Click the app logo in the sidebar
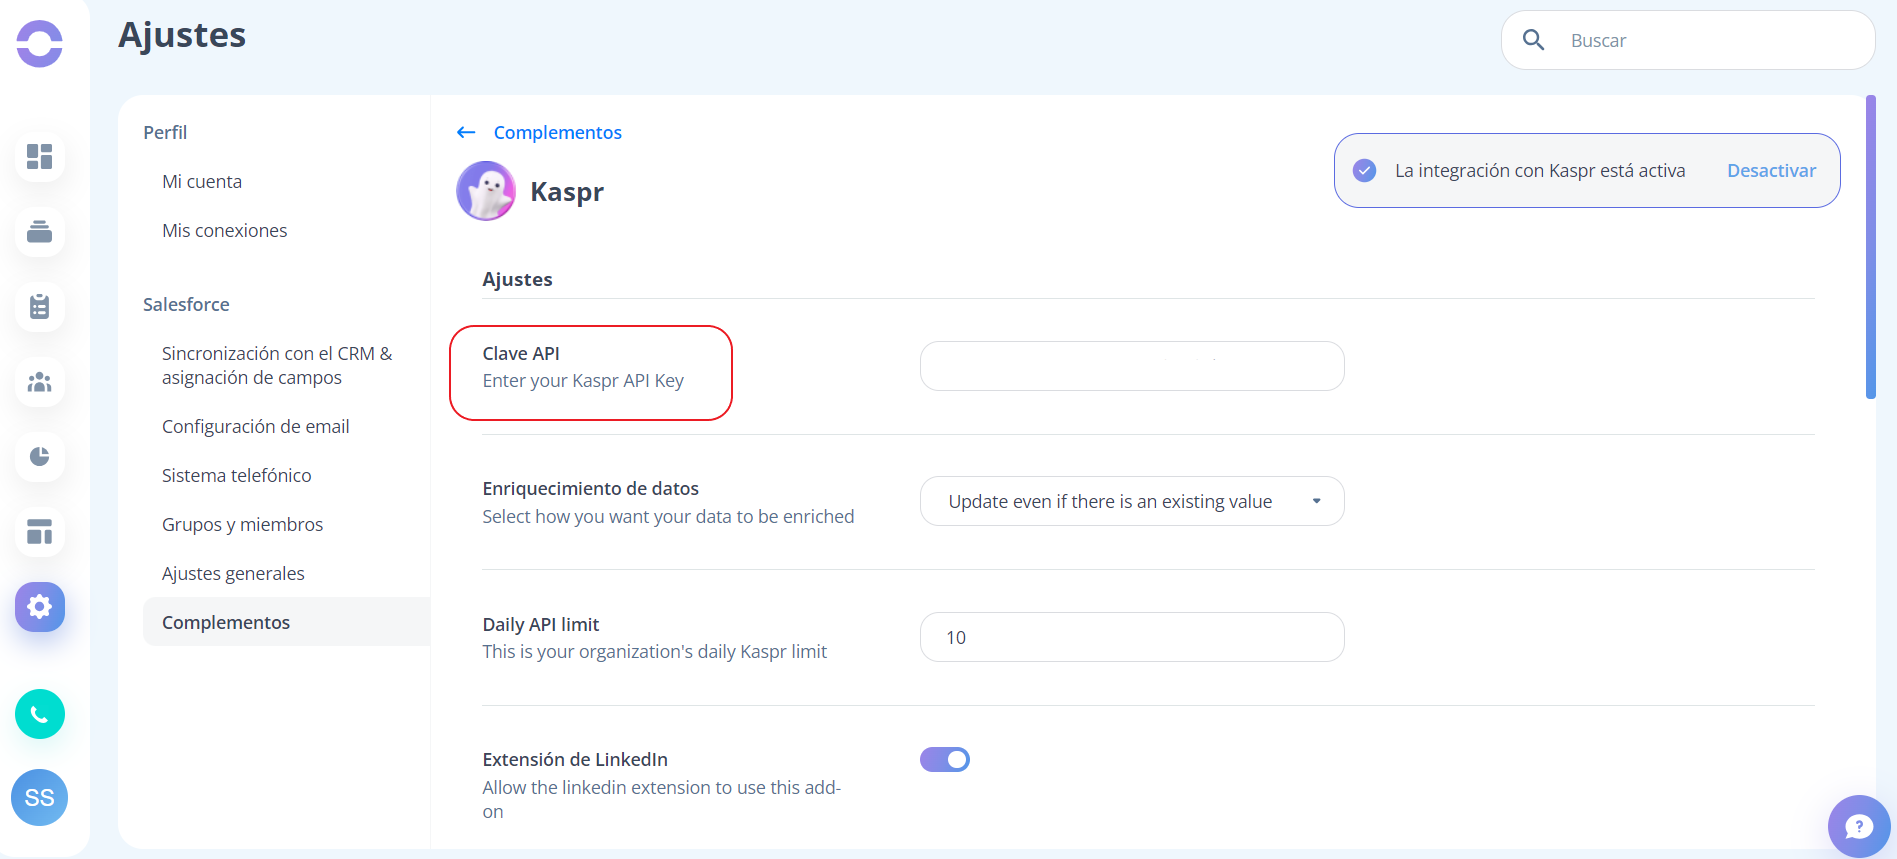 click(x=40, y=44)
